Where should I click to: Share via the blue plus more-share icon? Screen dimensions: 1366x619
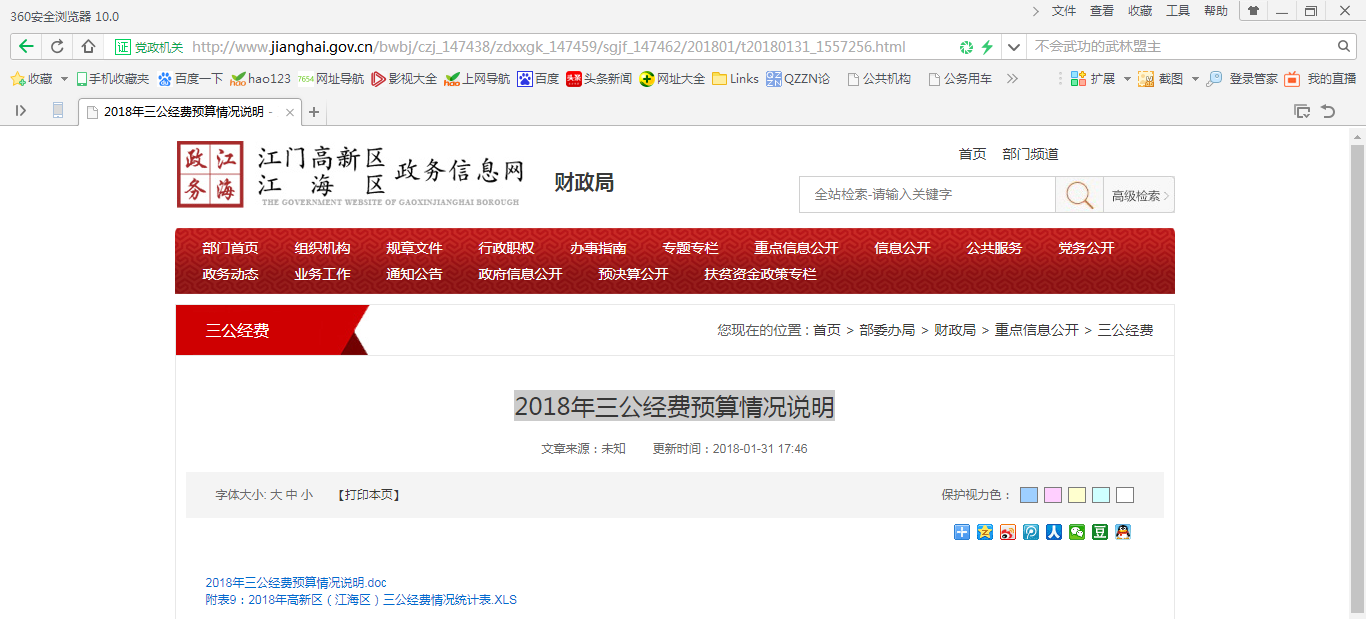coord(962,532)
